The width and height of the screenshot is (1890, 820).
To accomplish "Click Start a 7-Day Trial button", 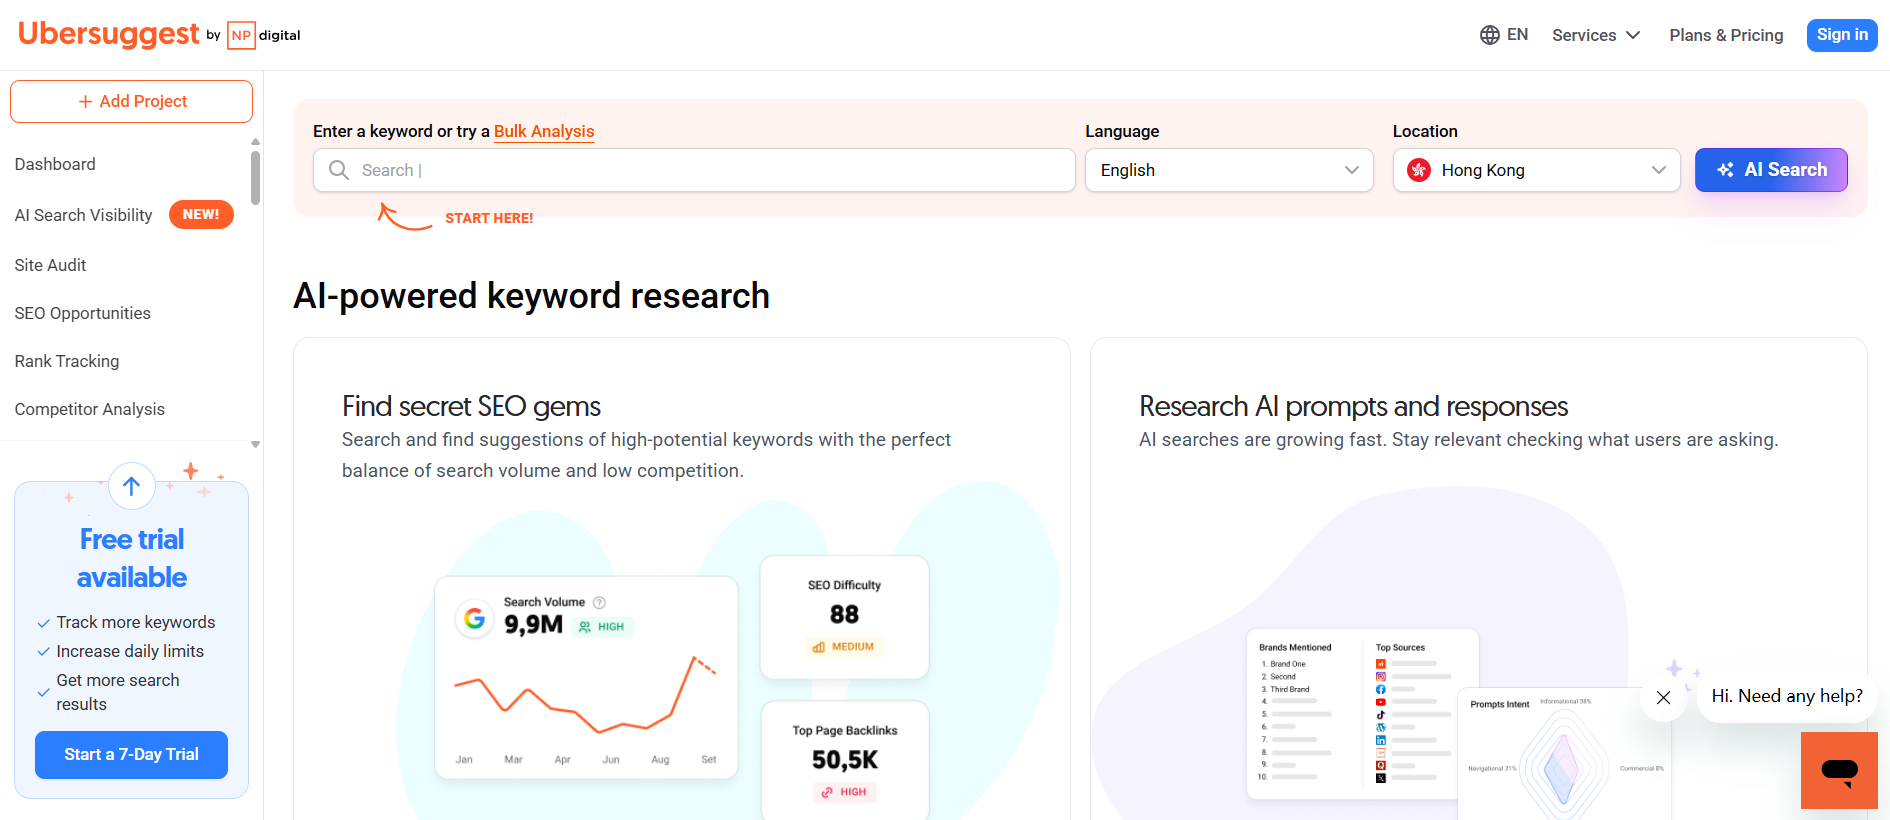I will coord(131,754).
